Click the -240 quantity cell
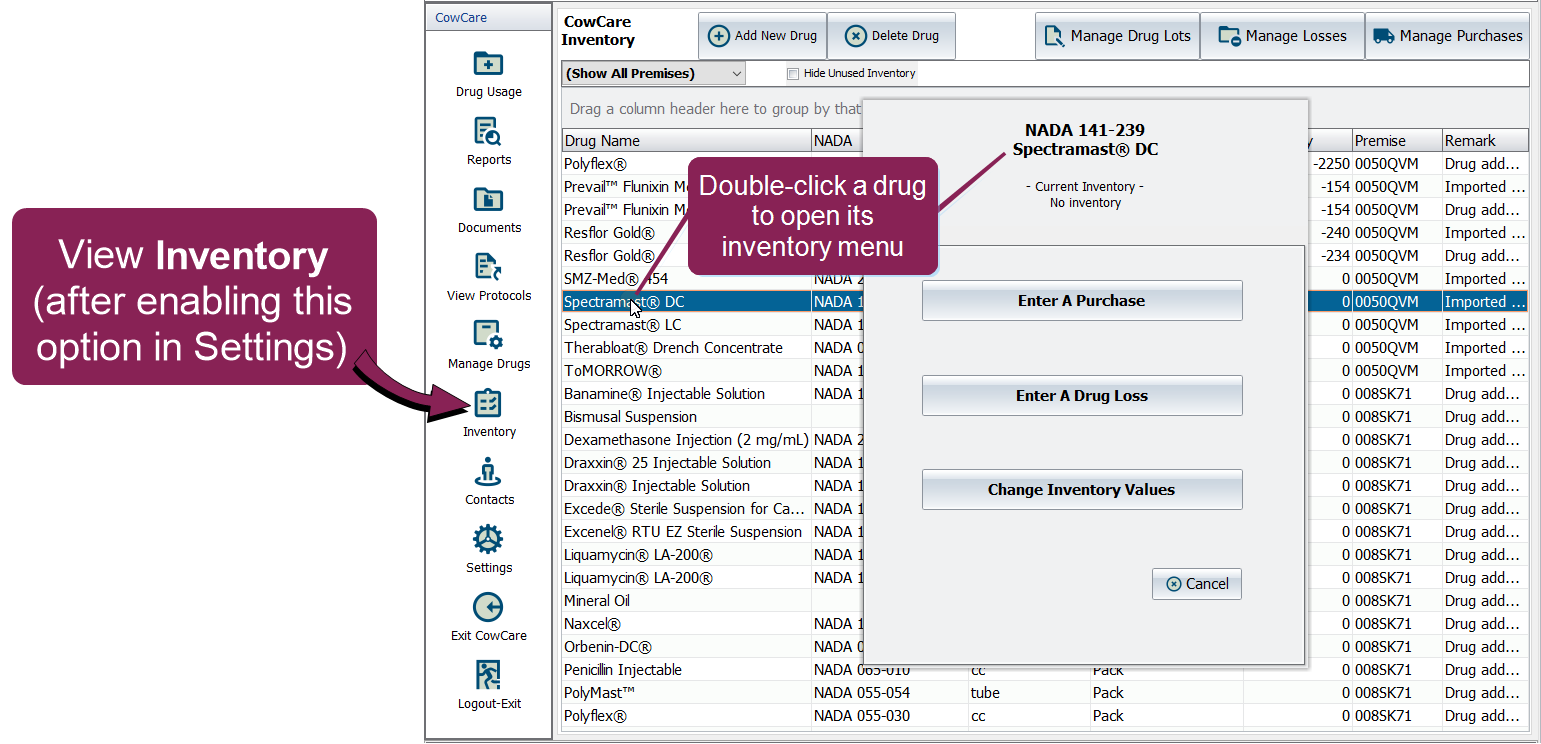 tap(1330, 233)
